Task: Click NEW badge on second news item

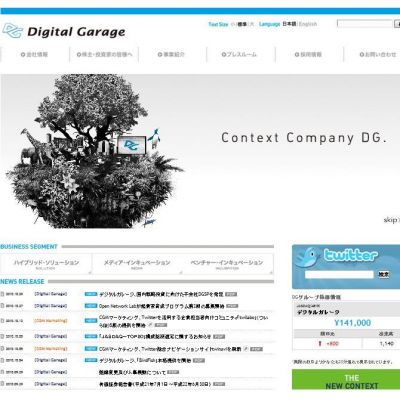Action: 91,306
